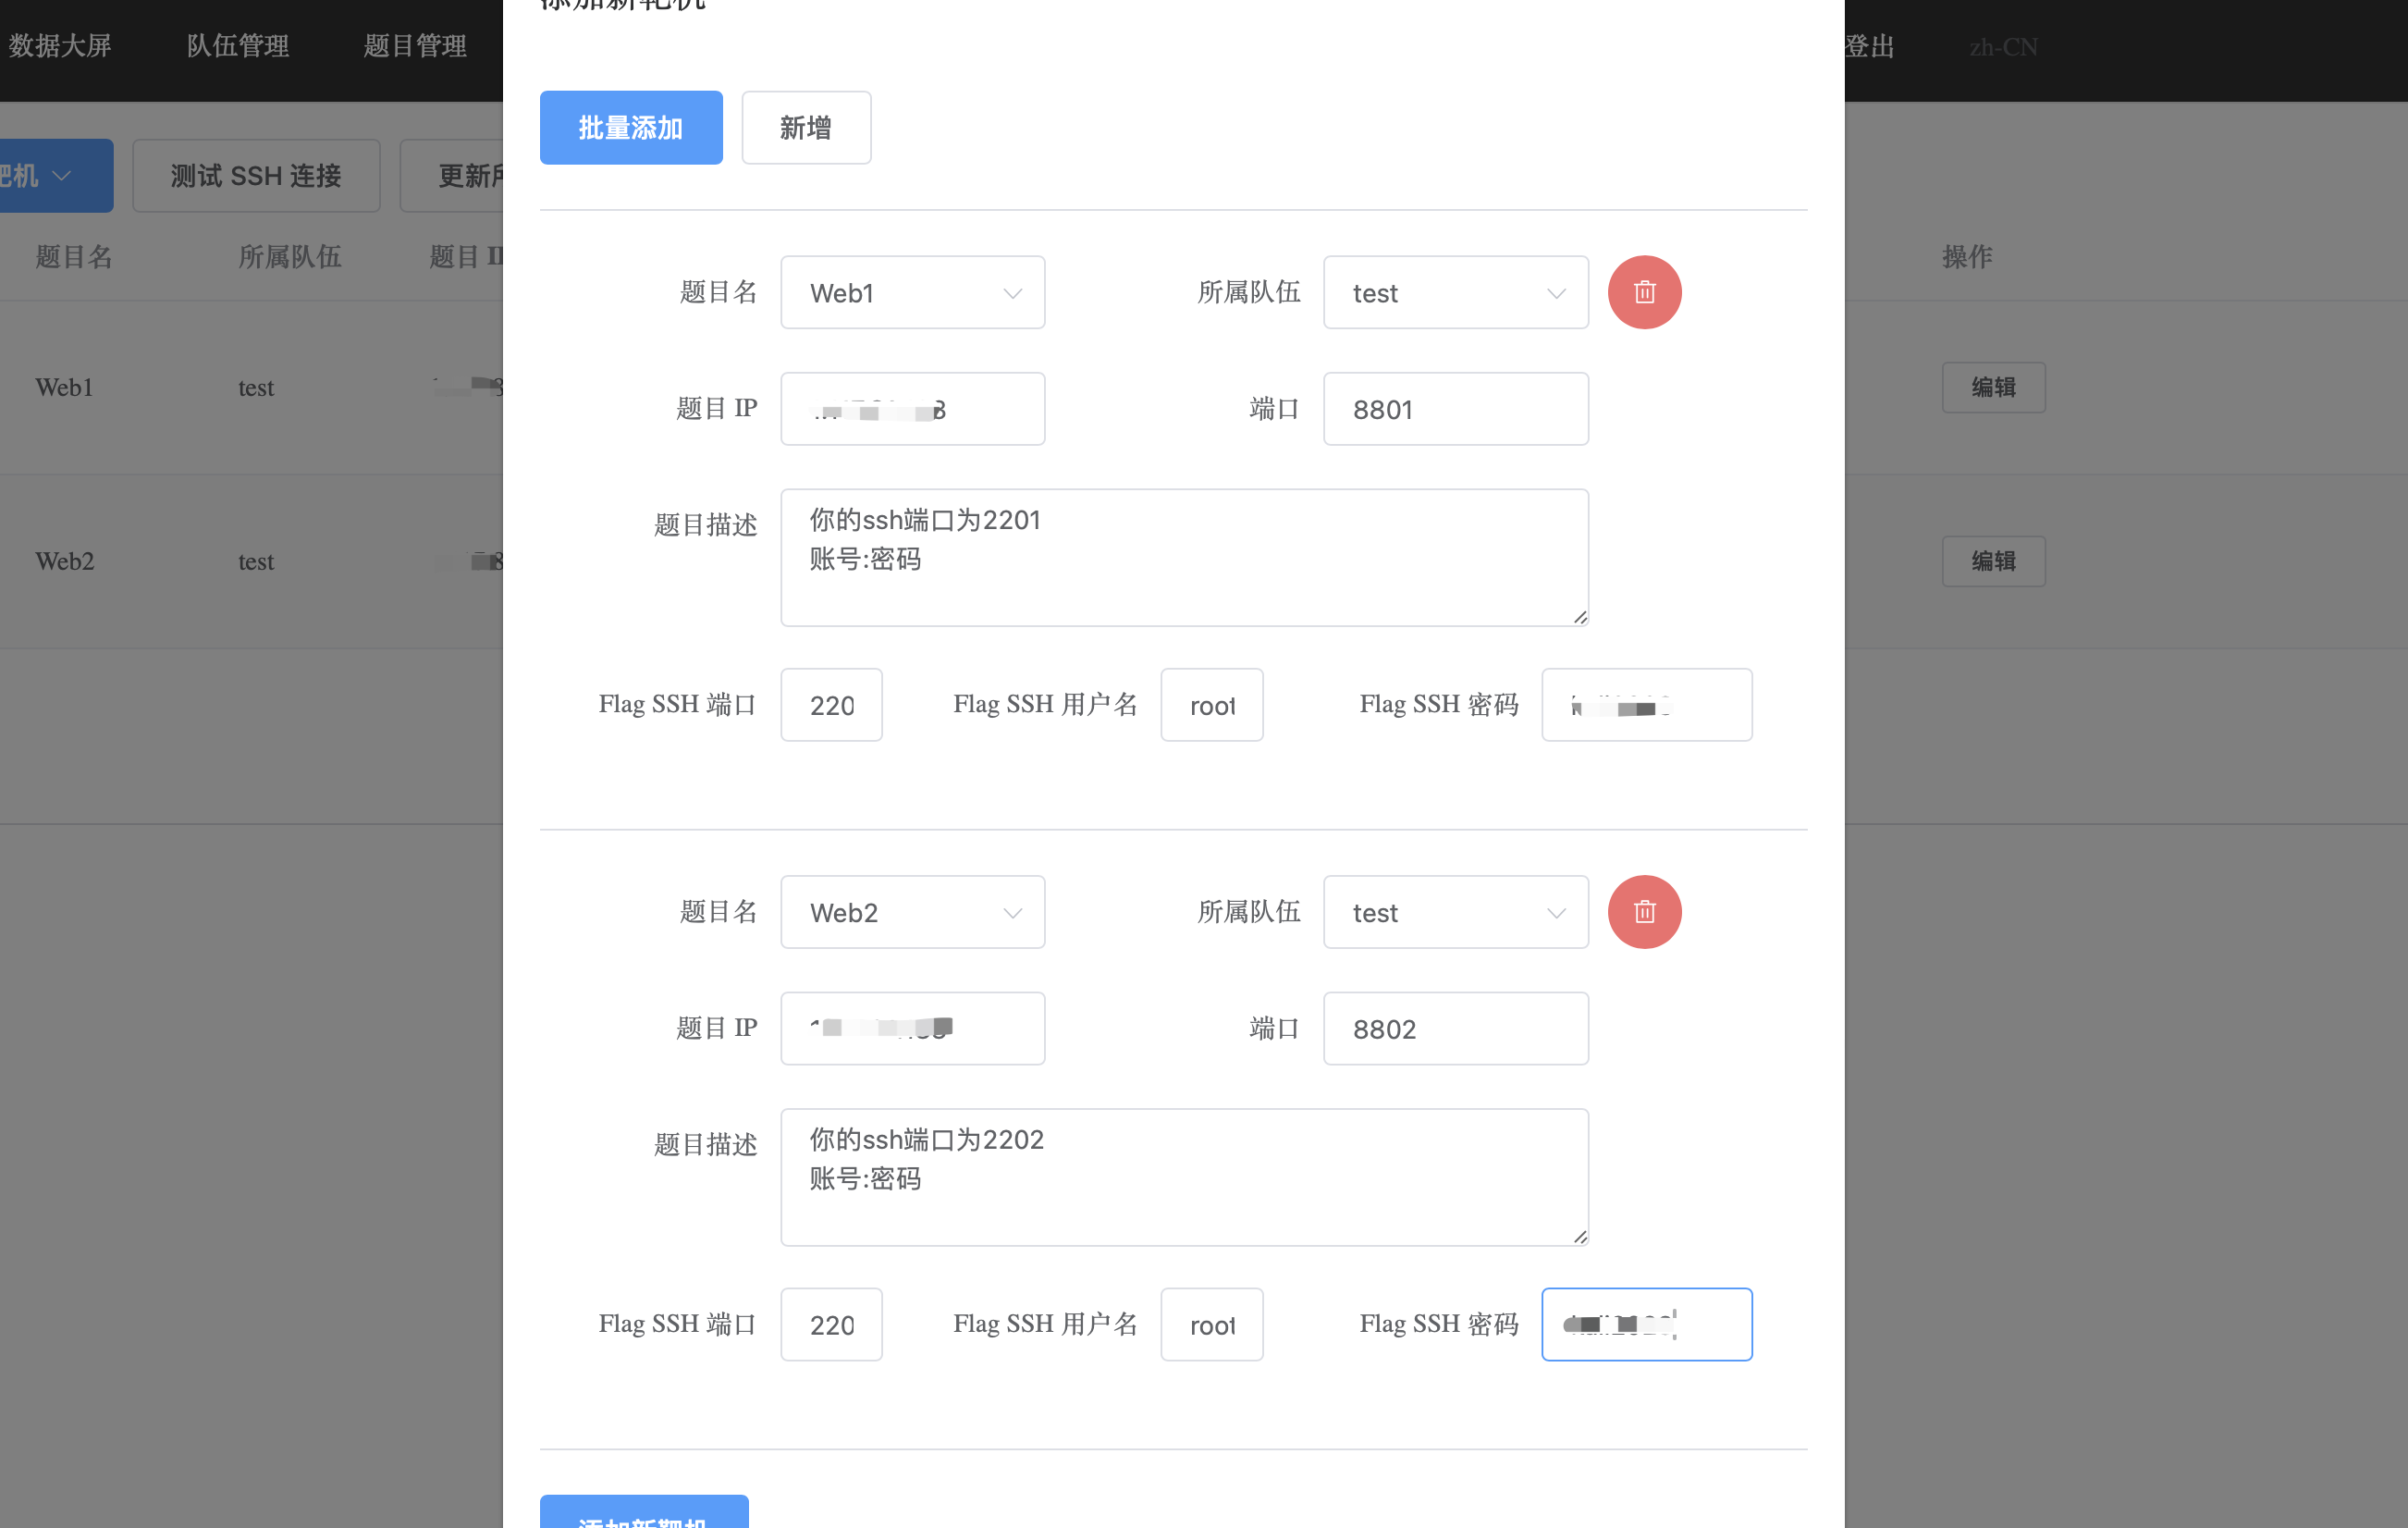Click 添加新靶机 button at dialog bottom
2408x1528 pixels.
pyautogui.click(x=644, y=1512)
